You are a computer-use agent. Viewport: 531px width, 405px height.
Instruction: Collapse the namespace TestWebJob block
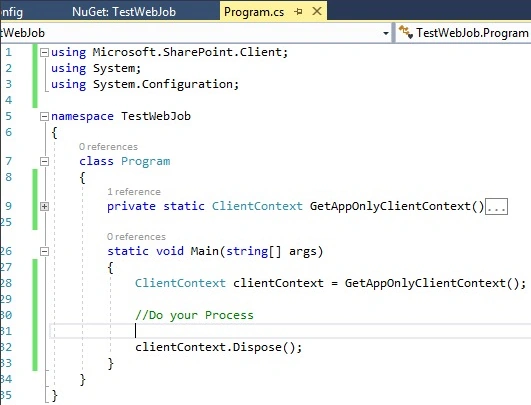(44, 117)
